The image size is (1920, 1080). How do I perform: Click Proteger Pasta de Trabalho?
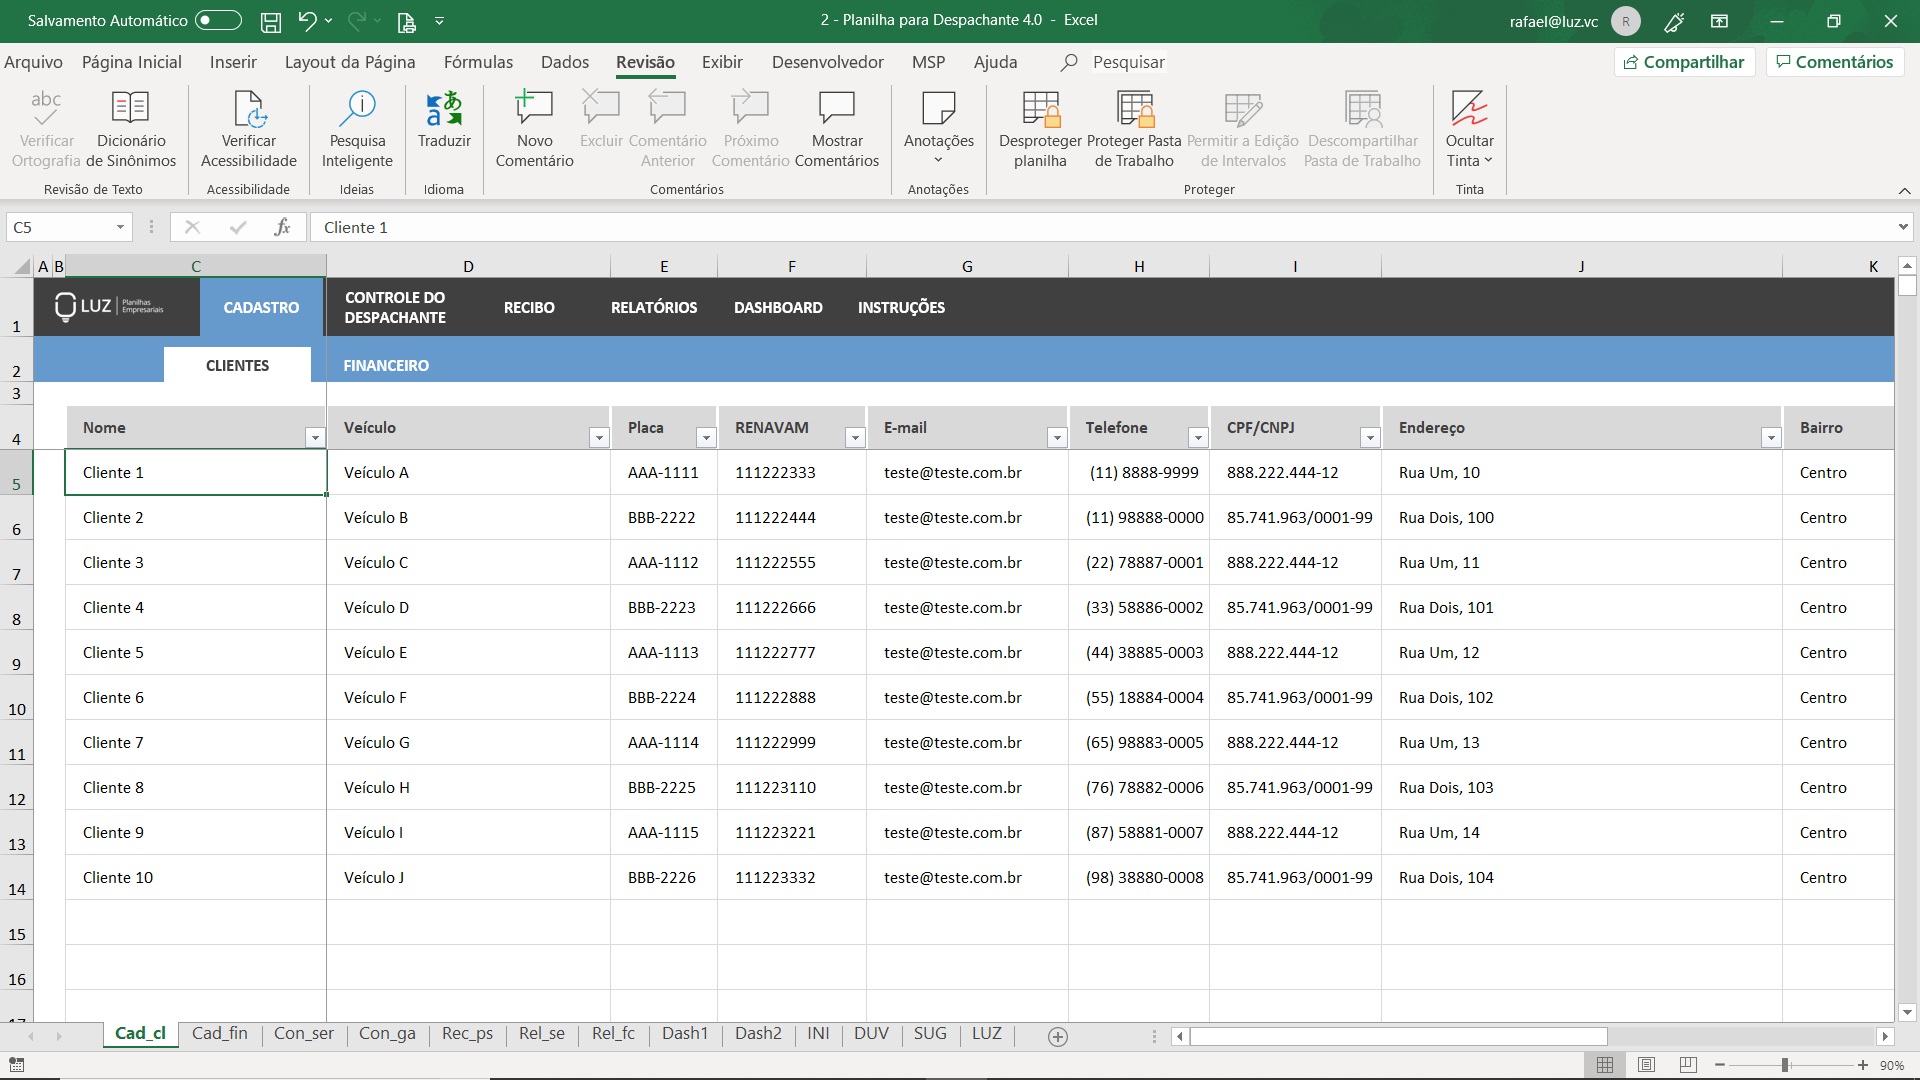(x=1134, y=130)
